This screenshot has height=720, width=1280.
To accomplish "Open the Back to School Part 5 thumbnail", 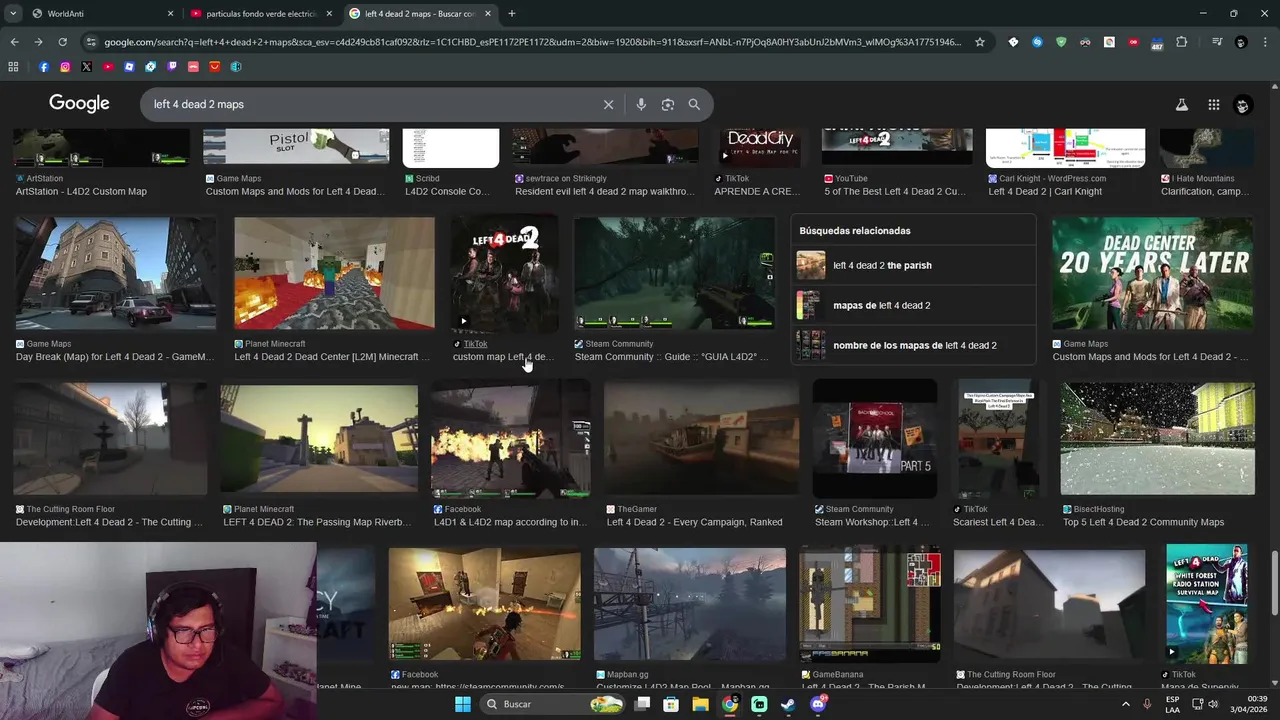I will tap(875, 439).
